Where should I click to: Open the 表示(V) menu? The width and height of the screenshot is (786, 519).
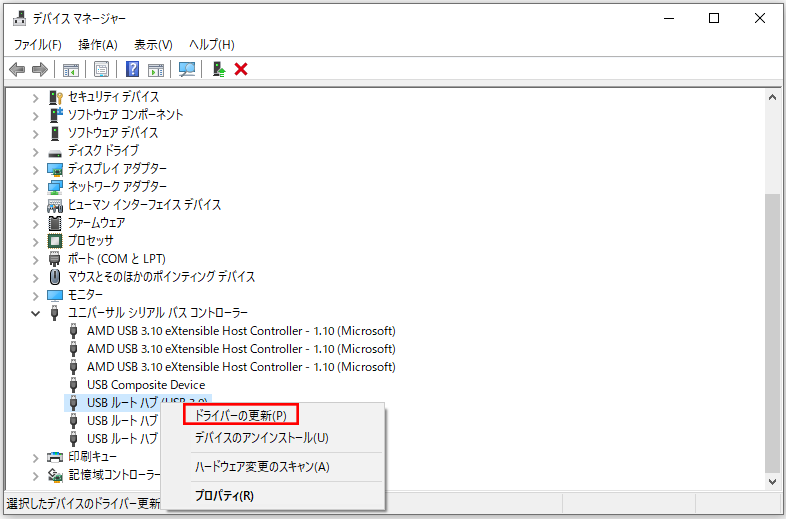tap(153, 45)
